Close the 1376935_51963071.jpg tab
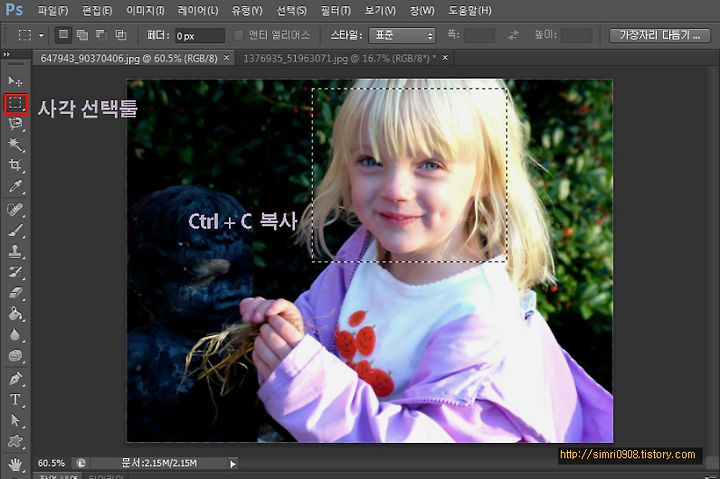The height and width of the screenshot is (479, 720). tap(445, 57)
